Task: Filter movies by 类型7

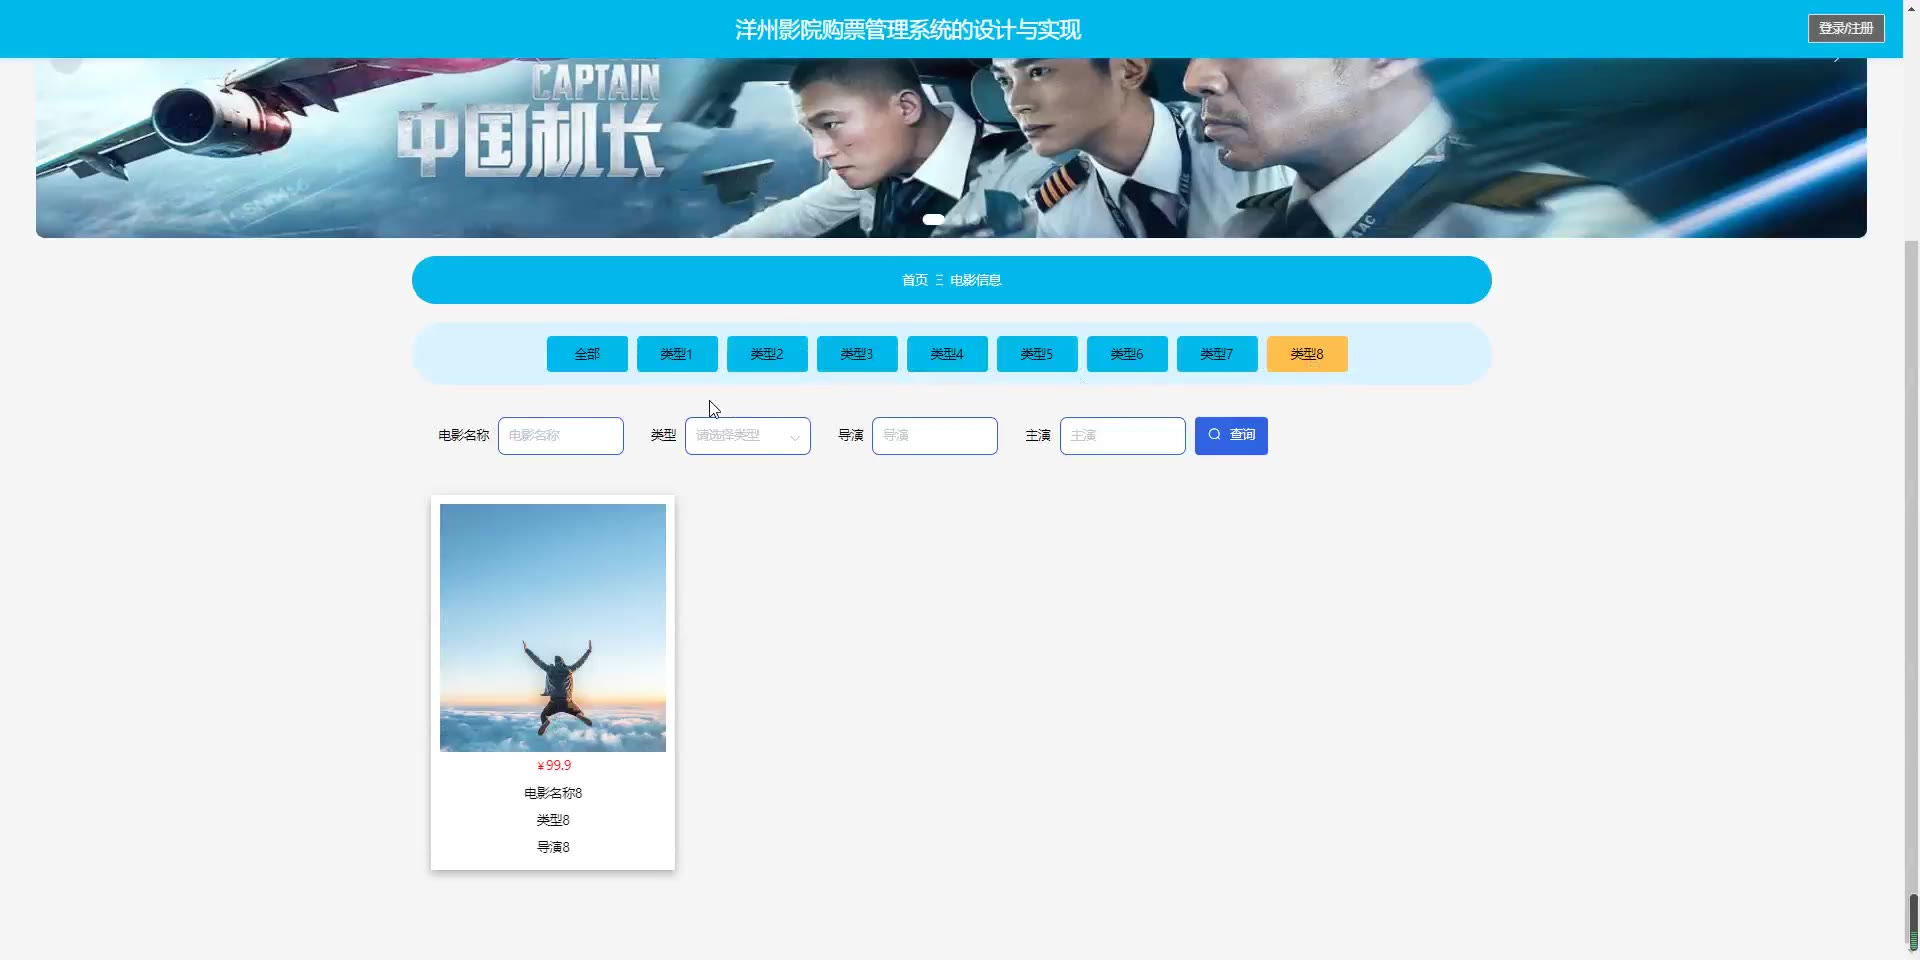Action: click(x=1217, y=354)
